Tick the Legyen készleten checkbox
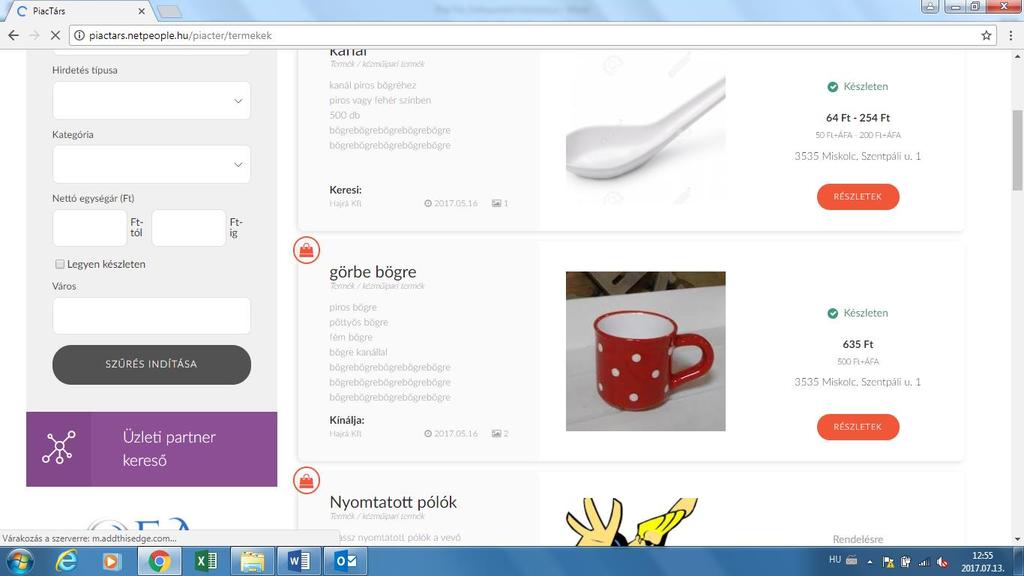 60,264
